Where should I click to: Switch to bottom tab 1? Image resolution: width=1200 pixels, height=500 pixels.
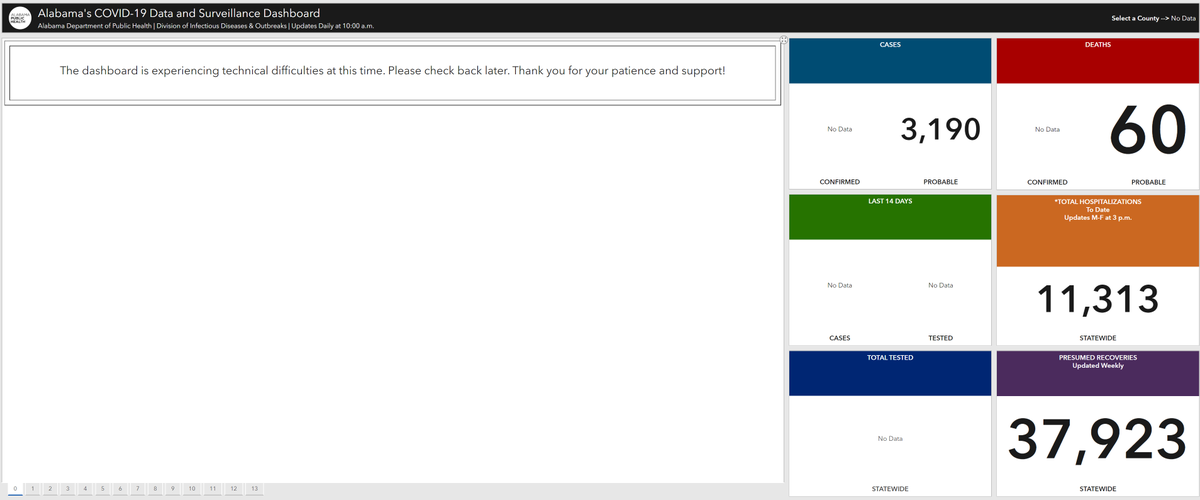pyautogui.click(x=33, y=488)
